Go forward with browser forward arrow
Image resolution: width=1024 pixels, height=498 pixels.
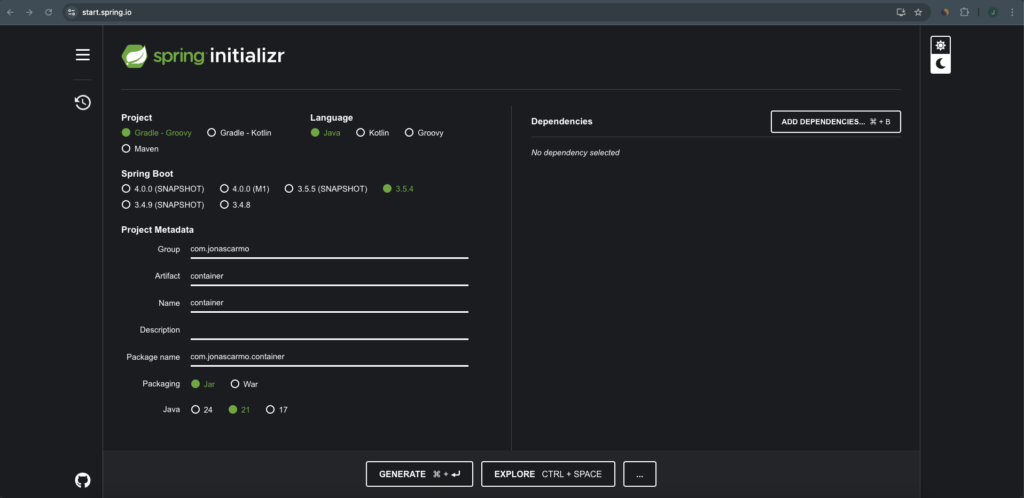coord(29,12)
